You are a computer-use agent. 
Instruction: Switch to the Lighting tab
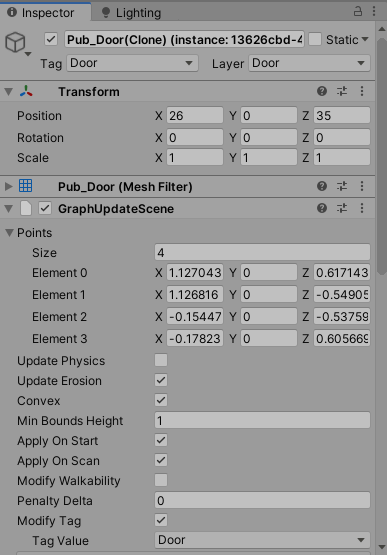tap(132, 13)
